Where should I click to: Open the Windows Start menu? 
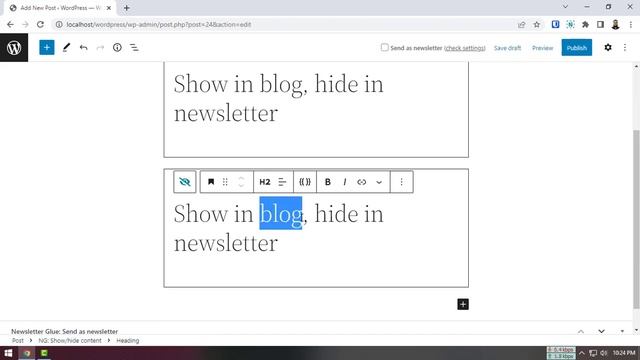pos(8,353)
